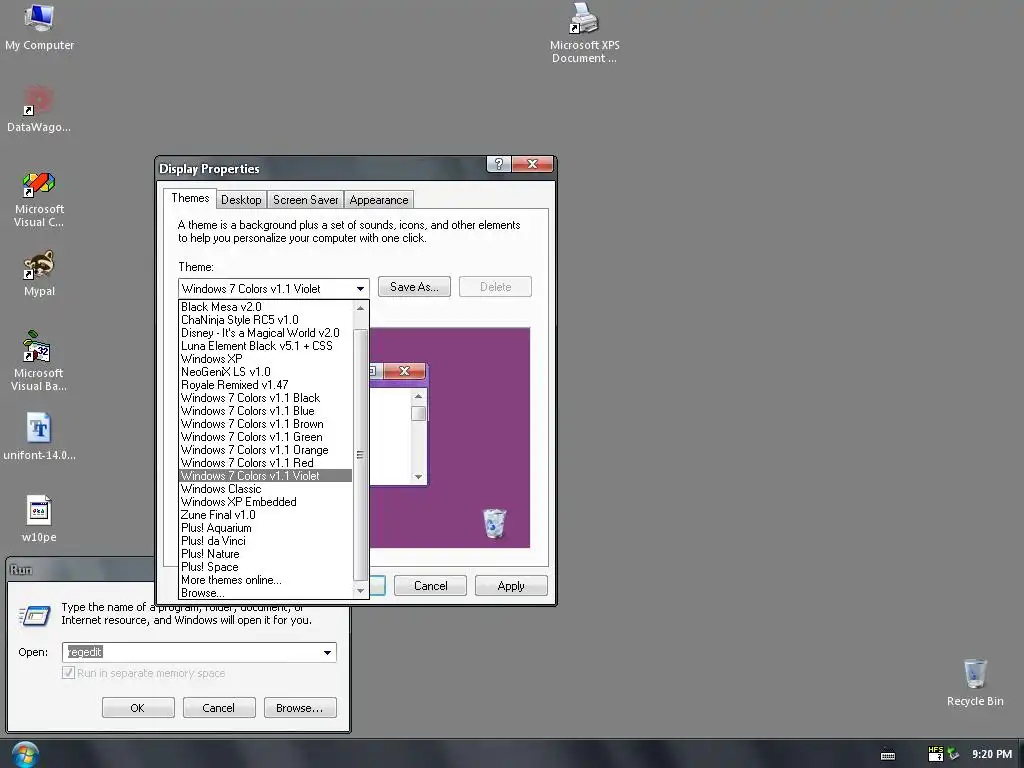Select Windows 7 Colors v1.1 Blue
This screenshot has width=1024, height=768.
pyautogui.click(x=265, y=411)
